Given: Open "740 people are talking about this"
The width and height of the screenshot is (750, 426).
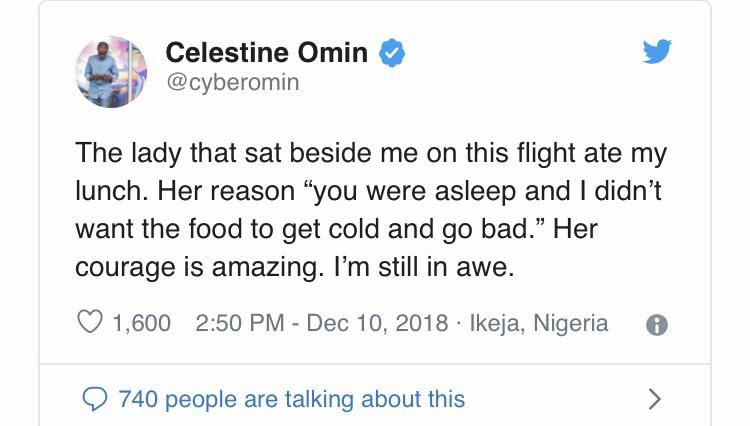Looking at the screenshot, I should [291, 399].
